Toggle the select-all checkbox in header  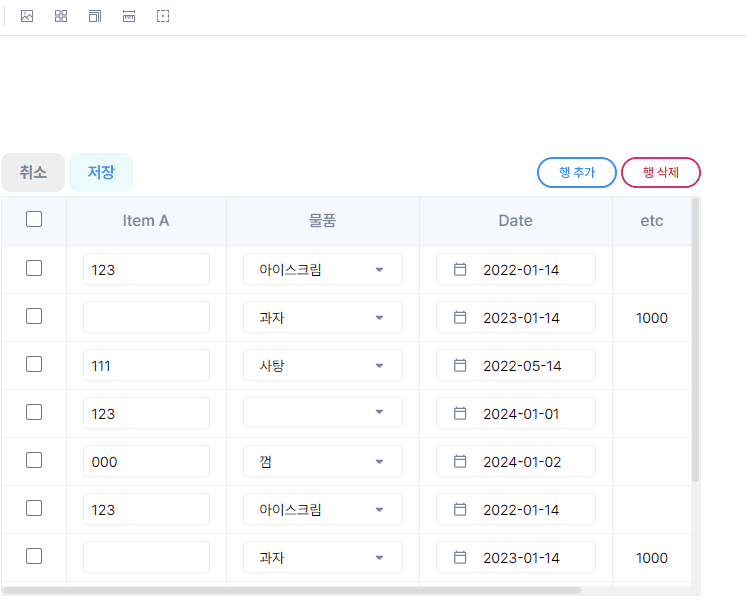[34, 219]
